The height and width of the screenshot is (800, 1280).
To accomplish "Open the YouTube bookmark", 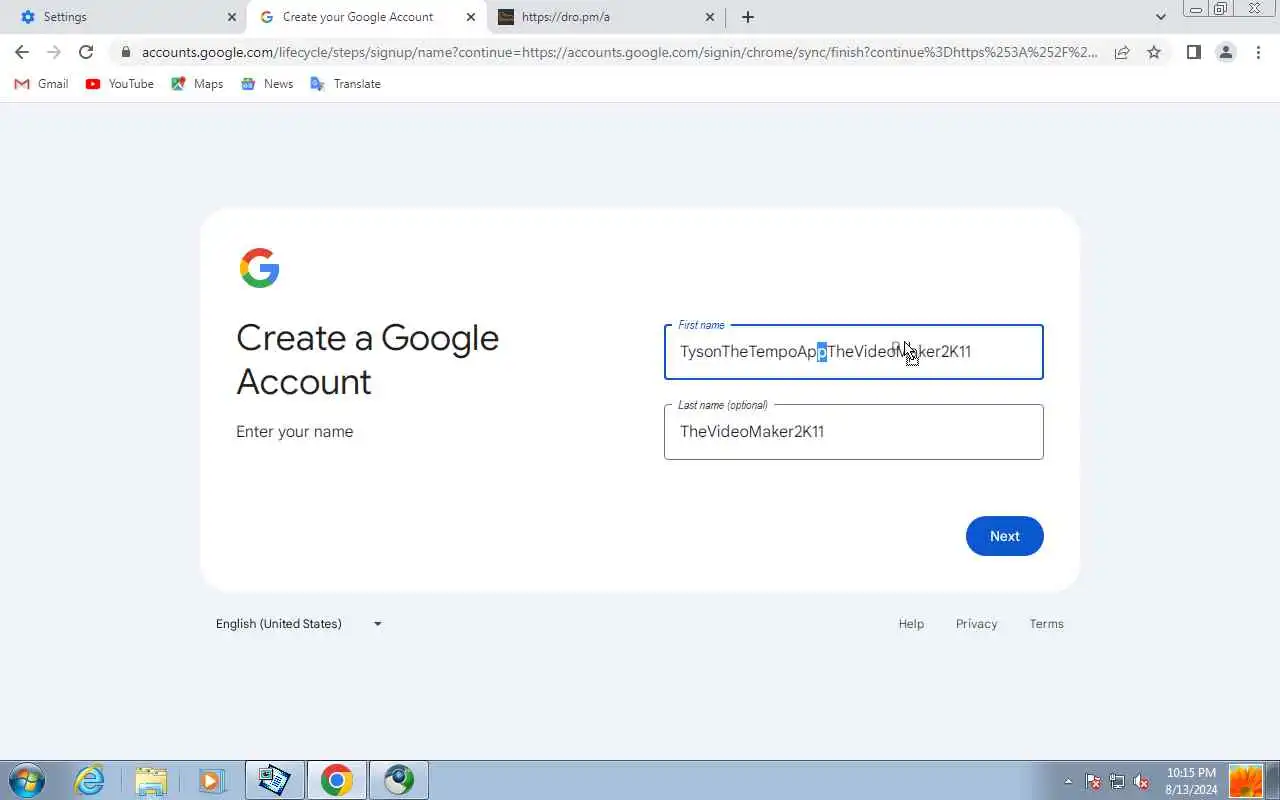I will [120, 84].
